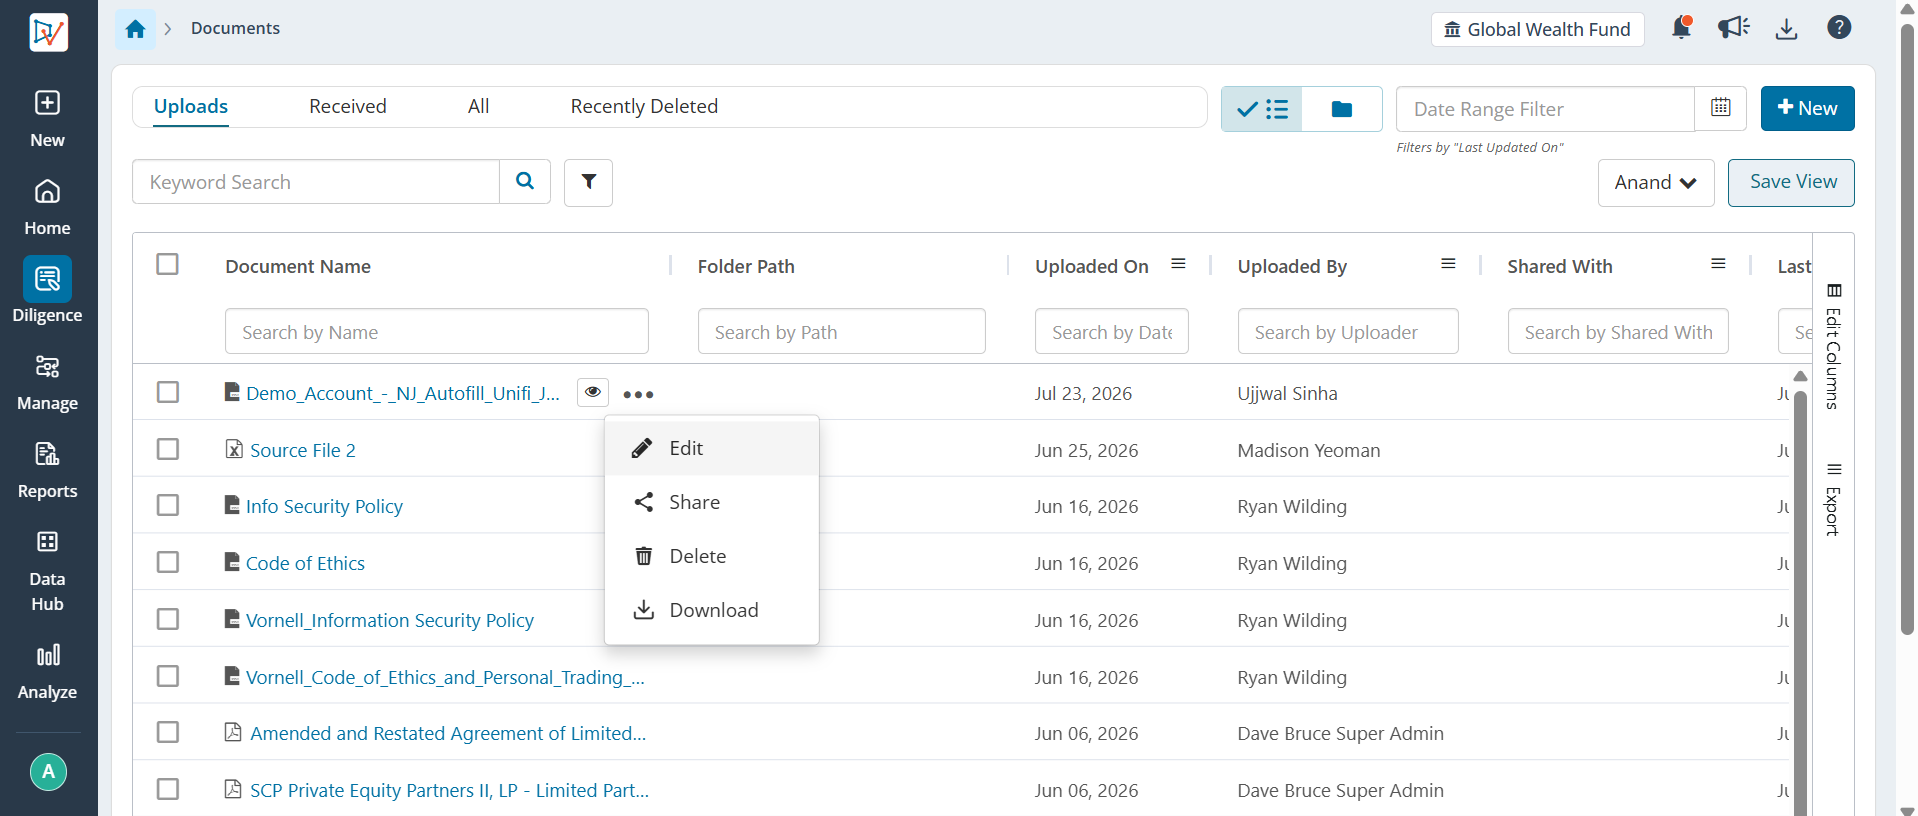Open the Demo_Account_-_NJ_Autofill document link
This screenshot has height=816, width=1918.
(403, 393)
